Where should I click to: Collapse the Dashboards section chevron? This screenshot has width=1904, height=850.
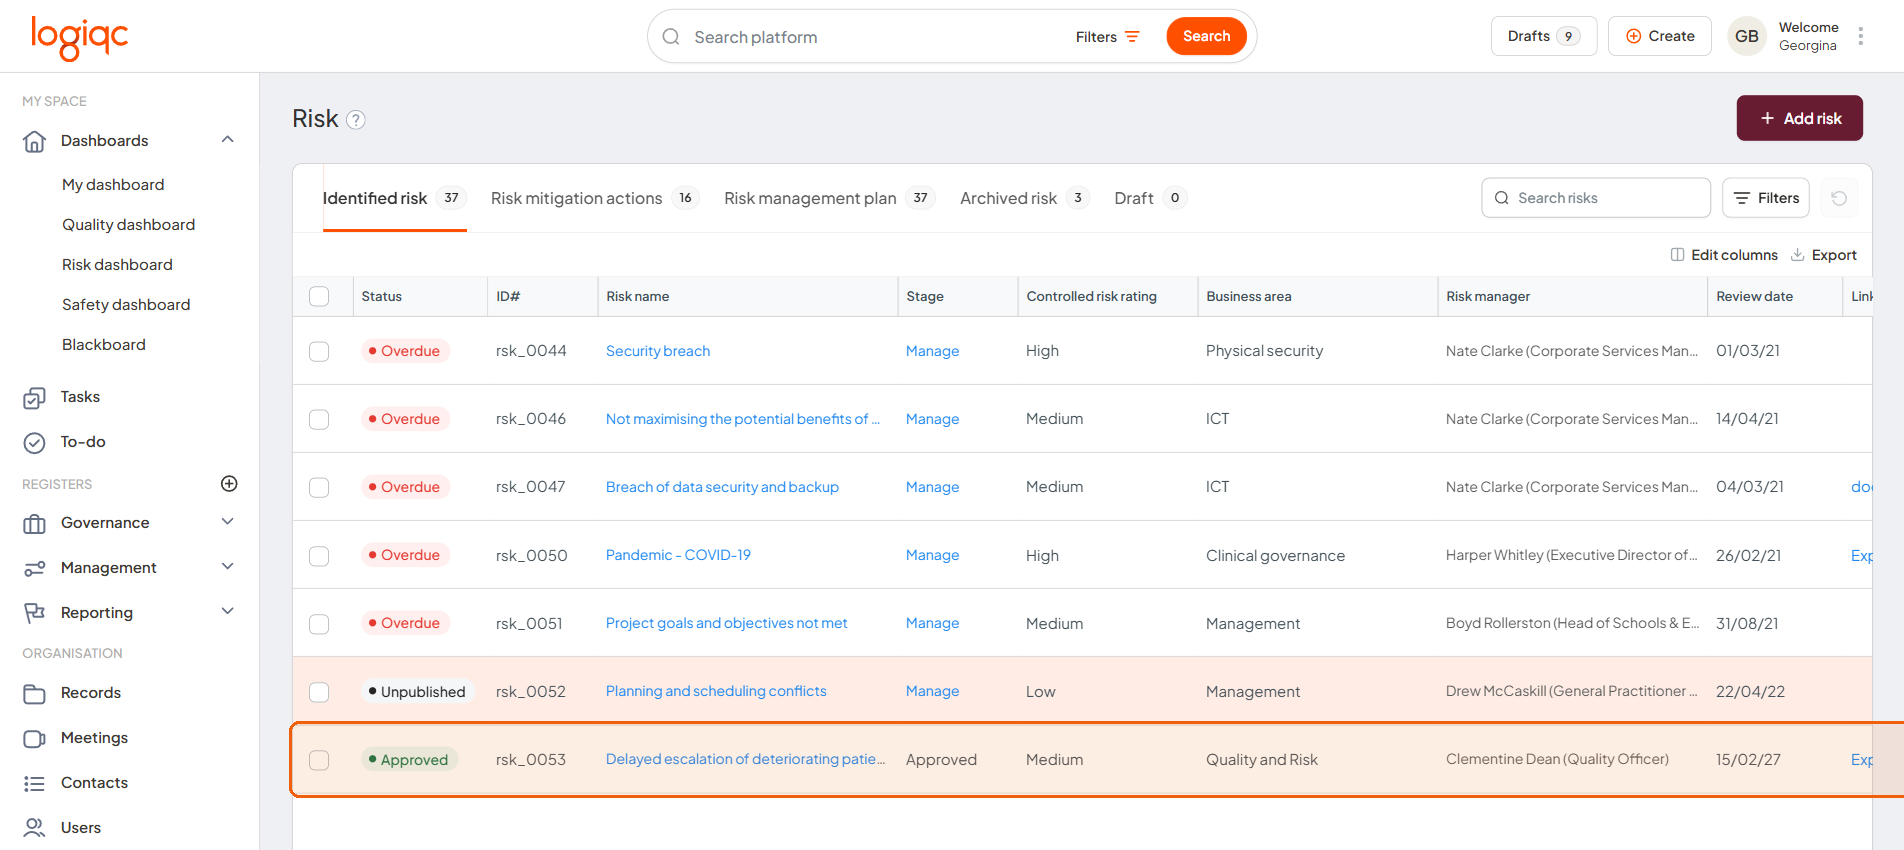point(228,140)
